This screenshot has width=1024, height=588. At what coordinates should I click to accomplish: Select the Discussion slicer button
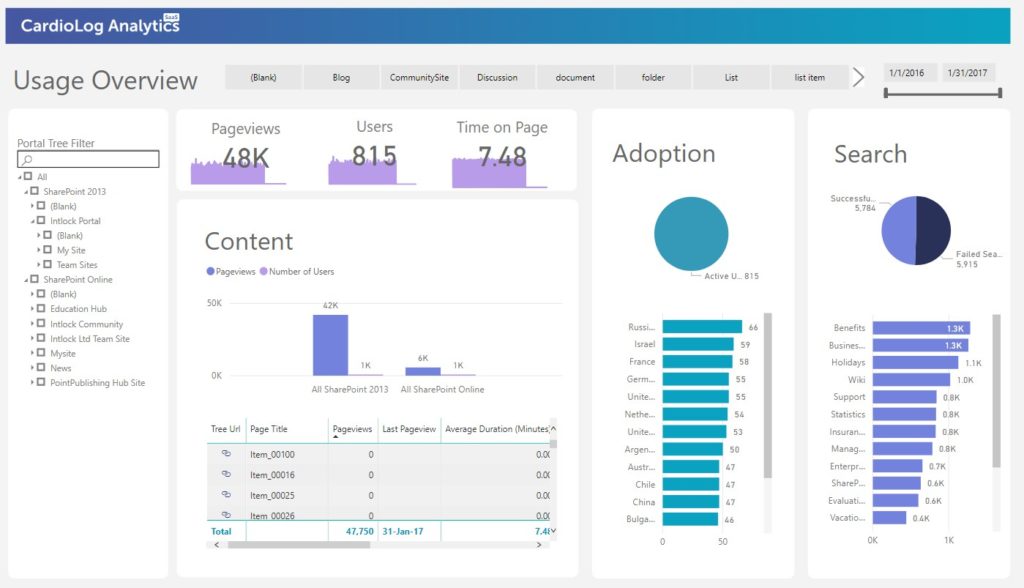tap(497, 77)
